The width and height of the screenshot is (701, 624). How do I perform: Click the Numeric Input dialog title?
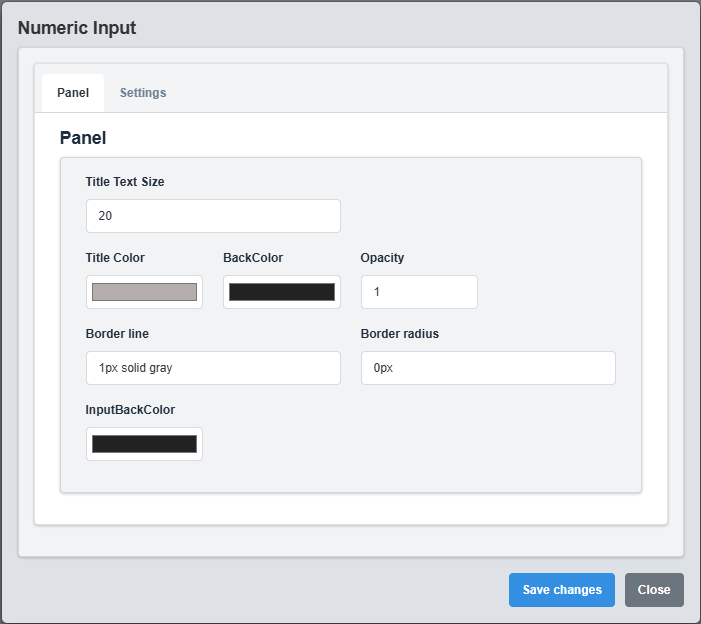[77, 28]
